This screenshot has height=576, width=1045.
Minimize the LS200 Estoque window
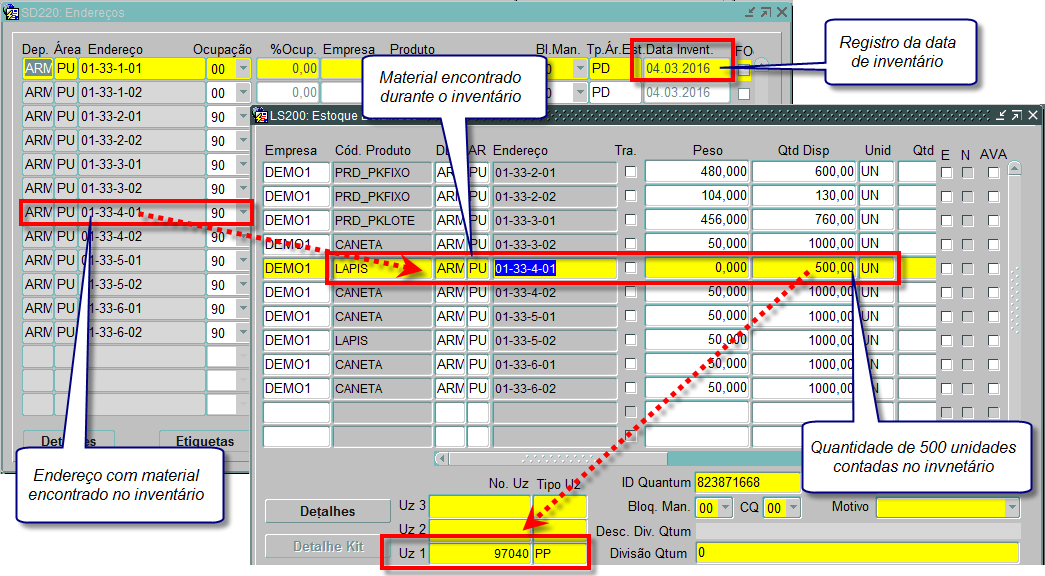[1001, 115]
